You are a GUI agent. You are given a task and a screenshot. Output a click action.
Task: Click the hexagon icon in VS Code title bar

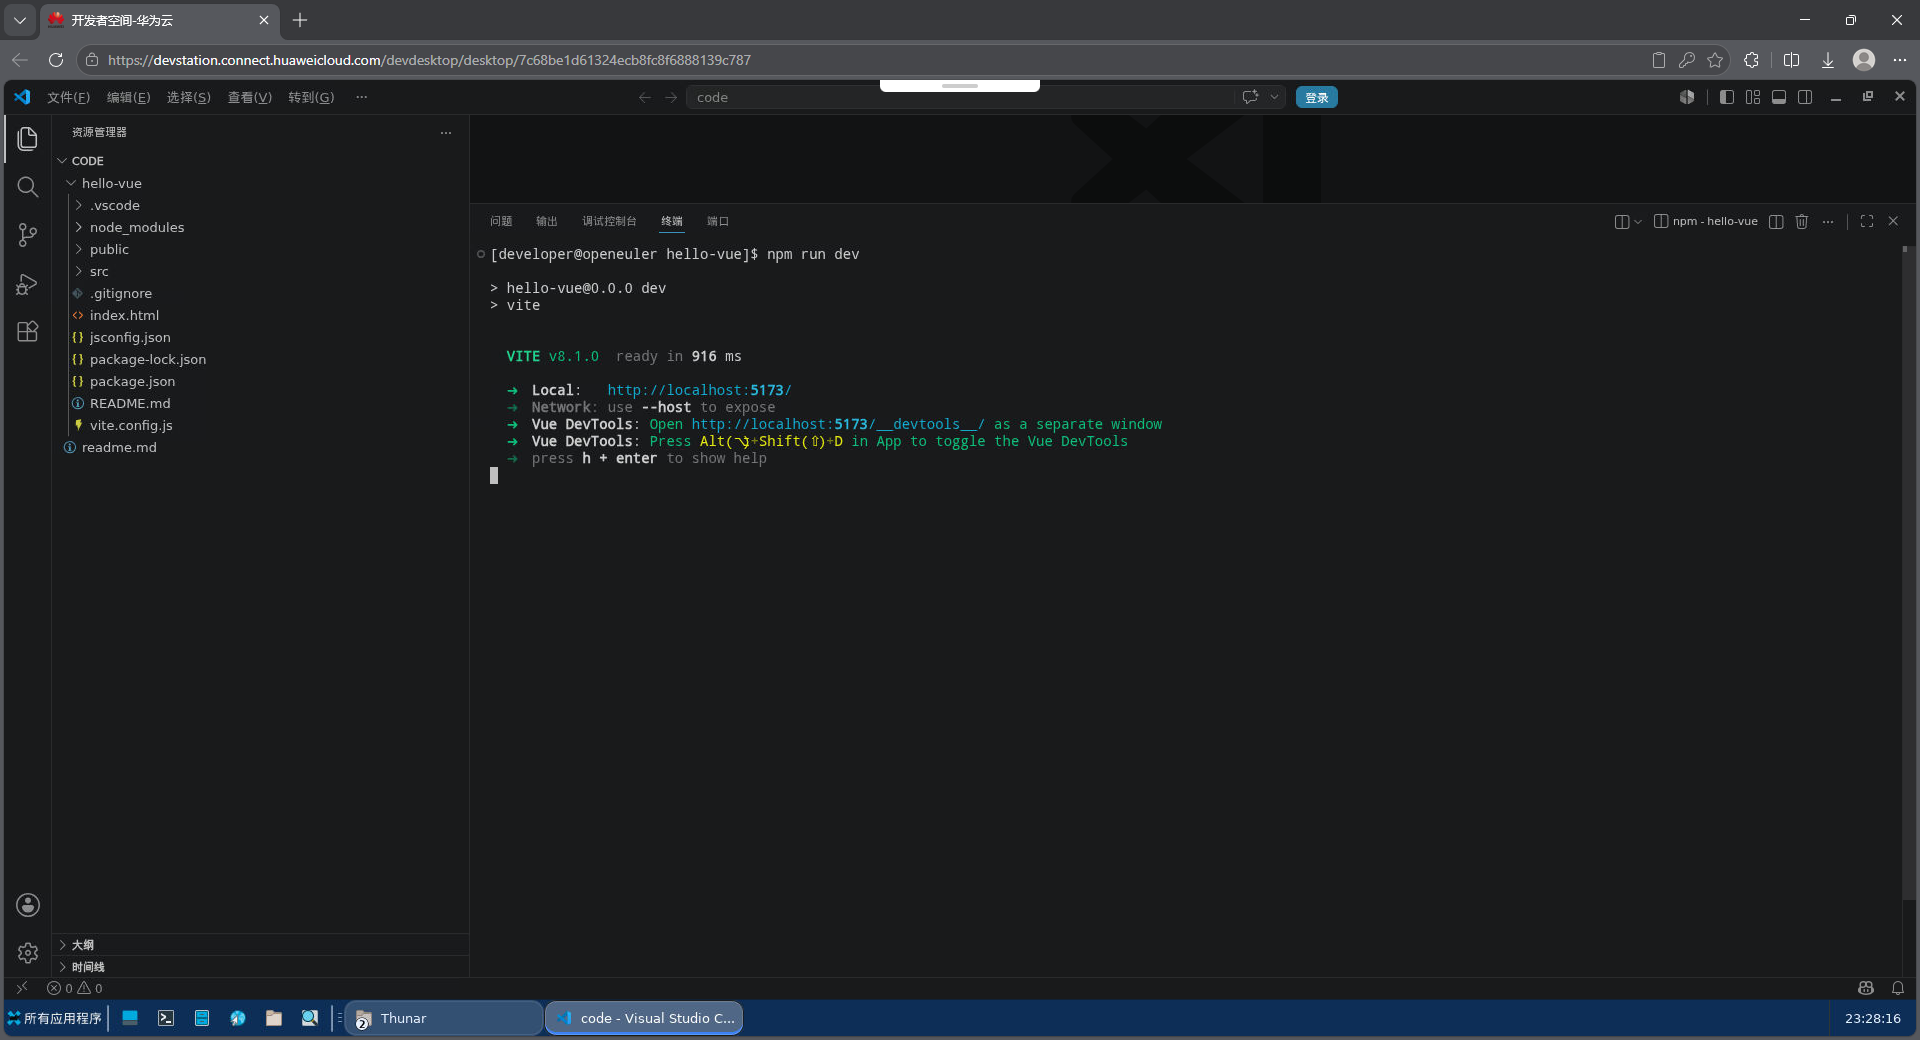(1687, 97)
